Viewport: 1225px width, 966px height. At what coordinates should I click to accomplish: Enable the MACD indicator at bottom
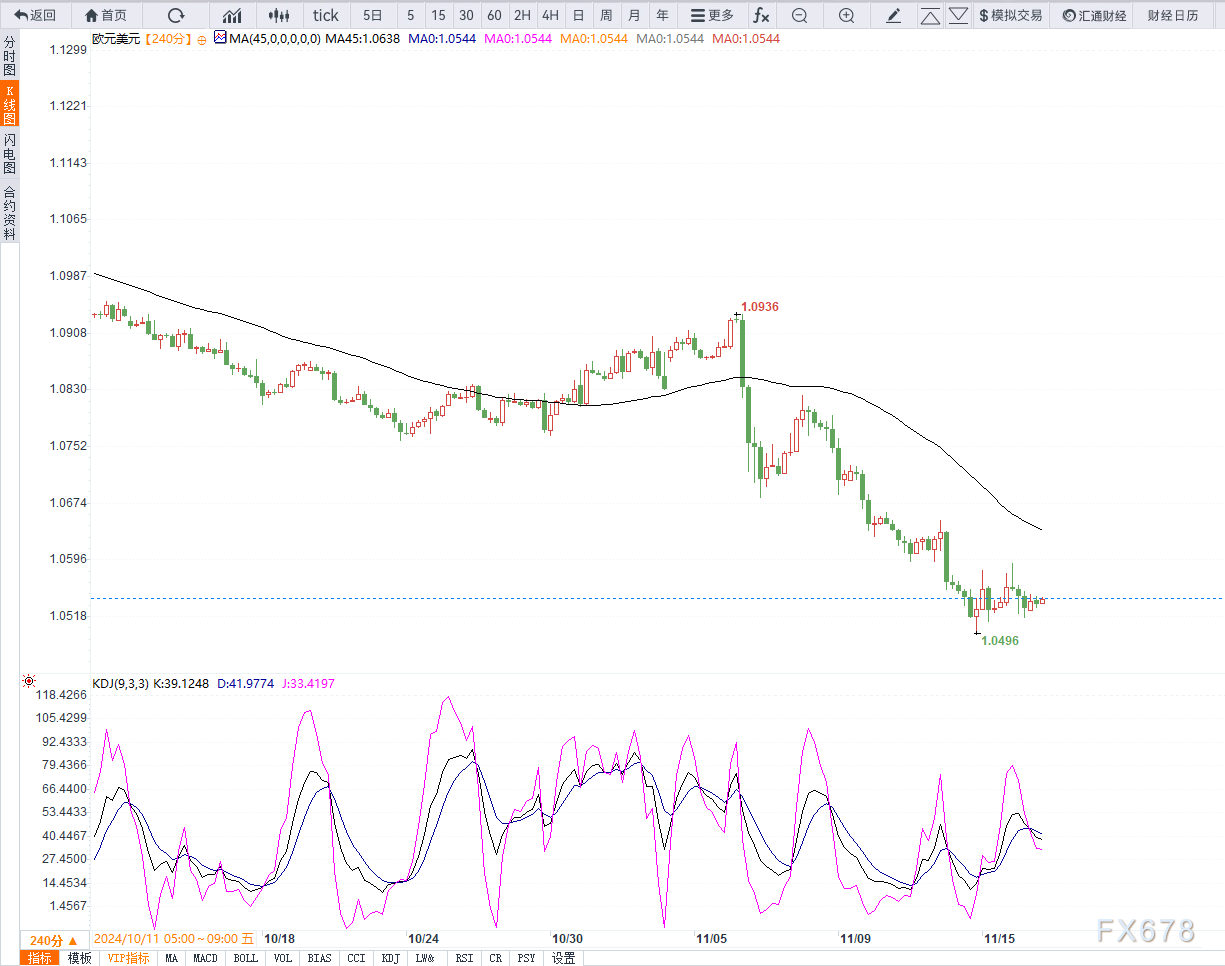click(205, 958)
